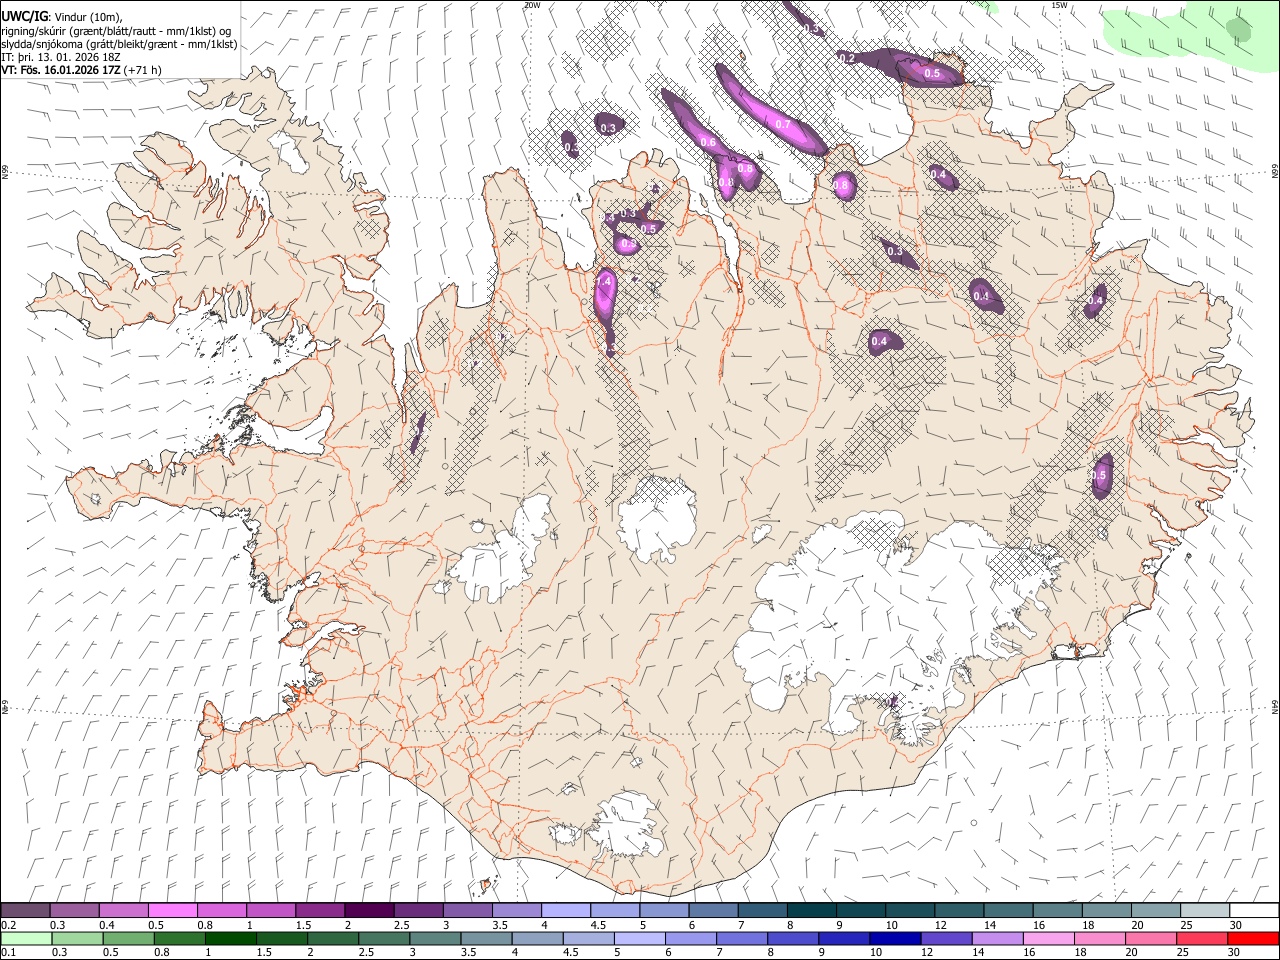1280x960 pixels.
Task: Click the pale green 0.1 swatch in rain scale
Action: pos(26,938)
